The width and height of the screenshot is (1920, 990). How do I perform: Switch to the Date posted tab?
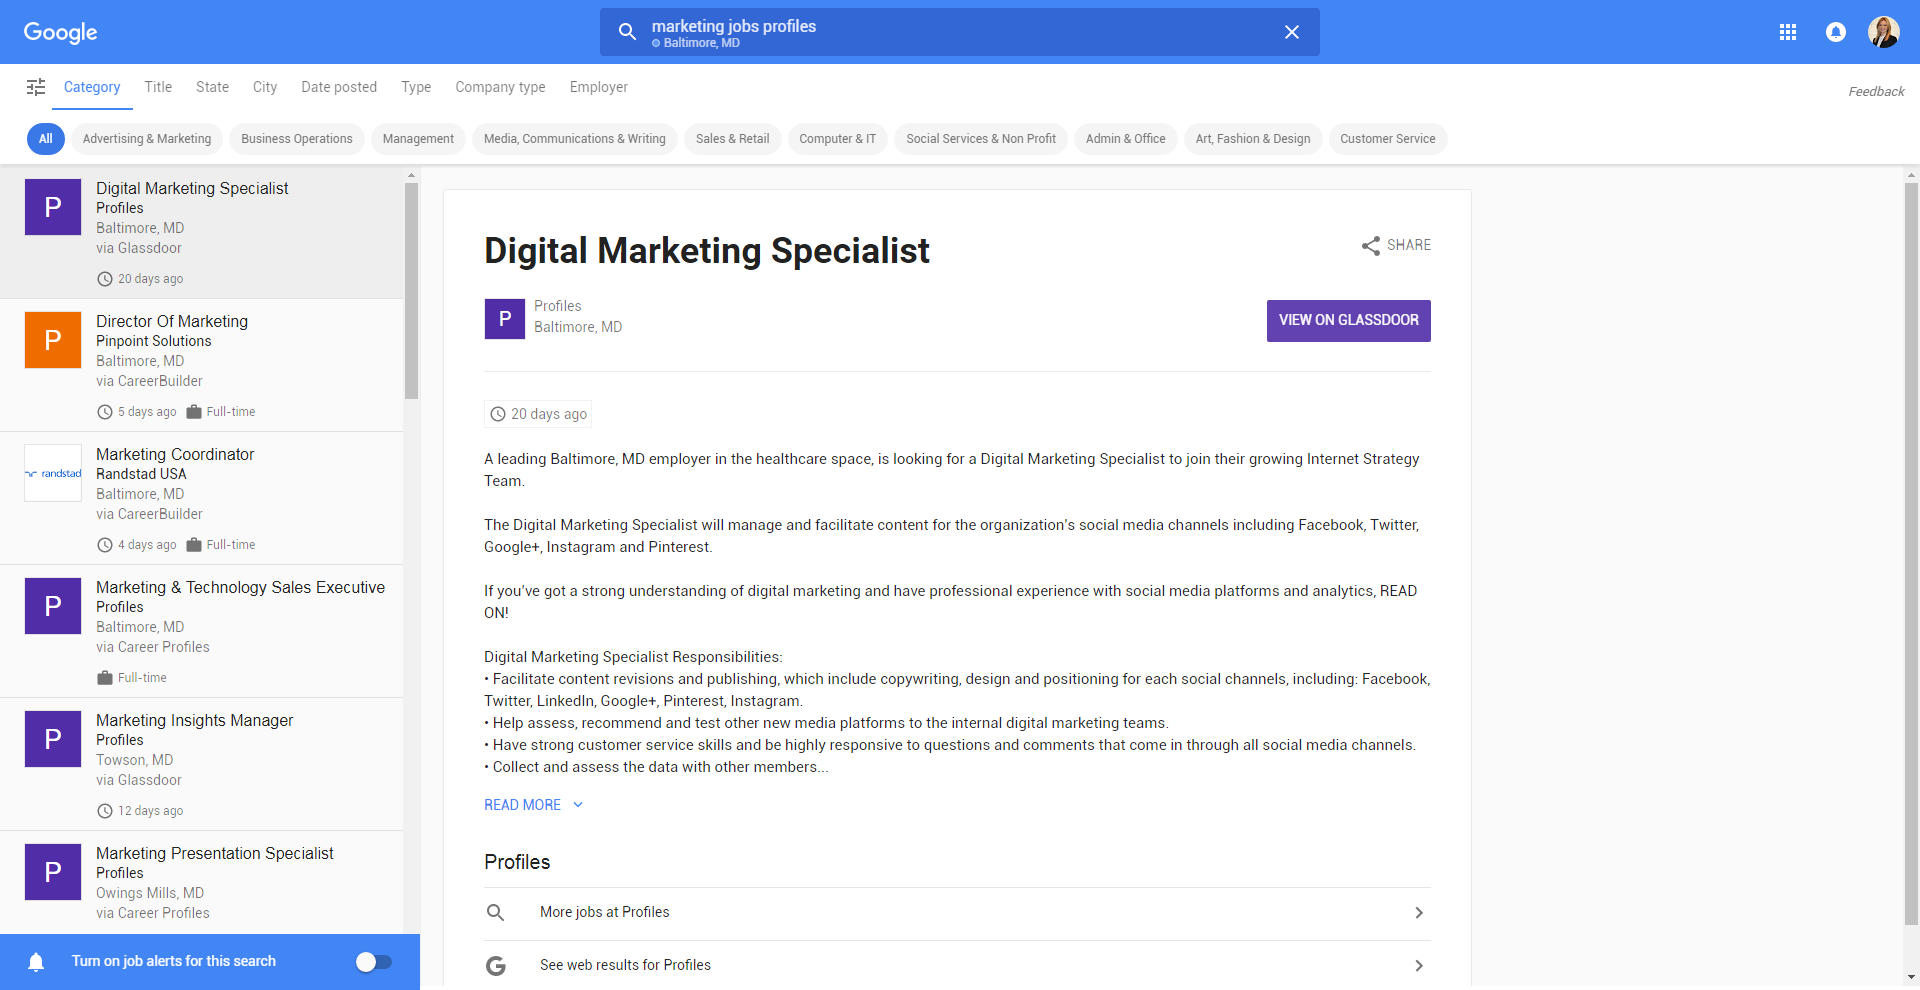pyautogui.click(x=339, y=88)
